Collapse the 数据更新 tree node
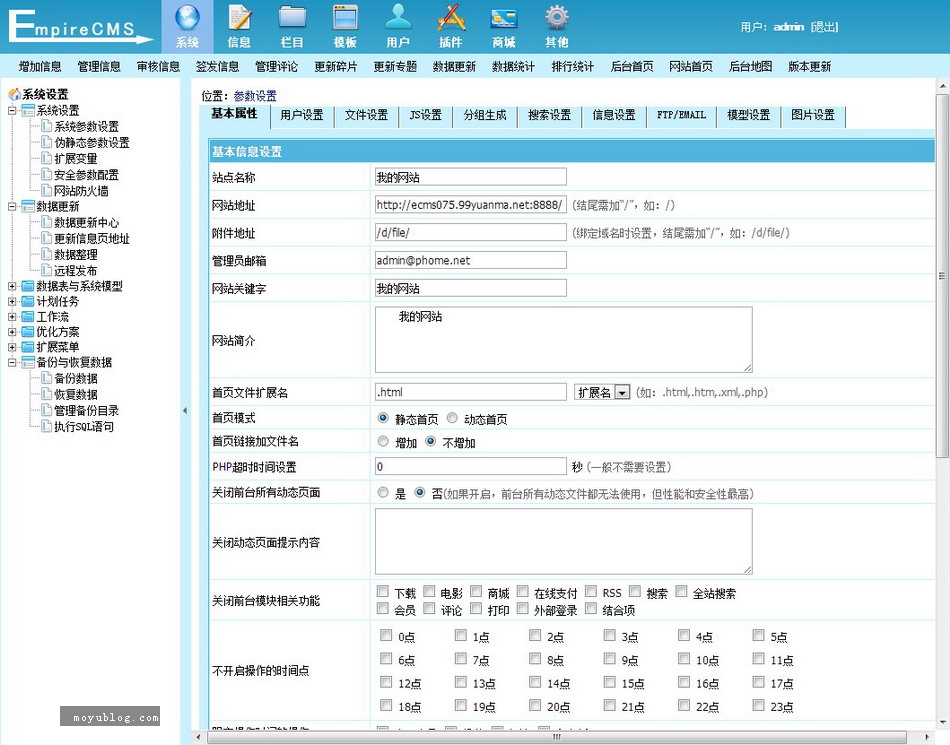This screenshot has width=950, height=745. pos(12,207)
